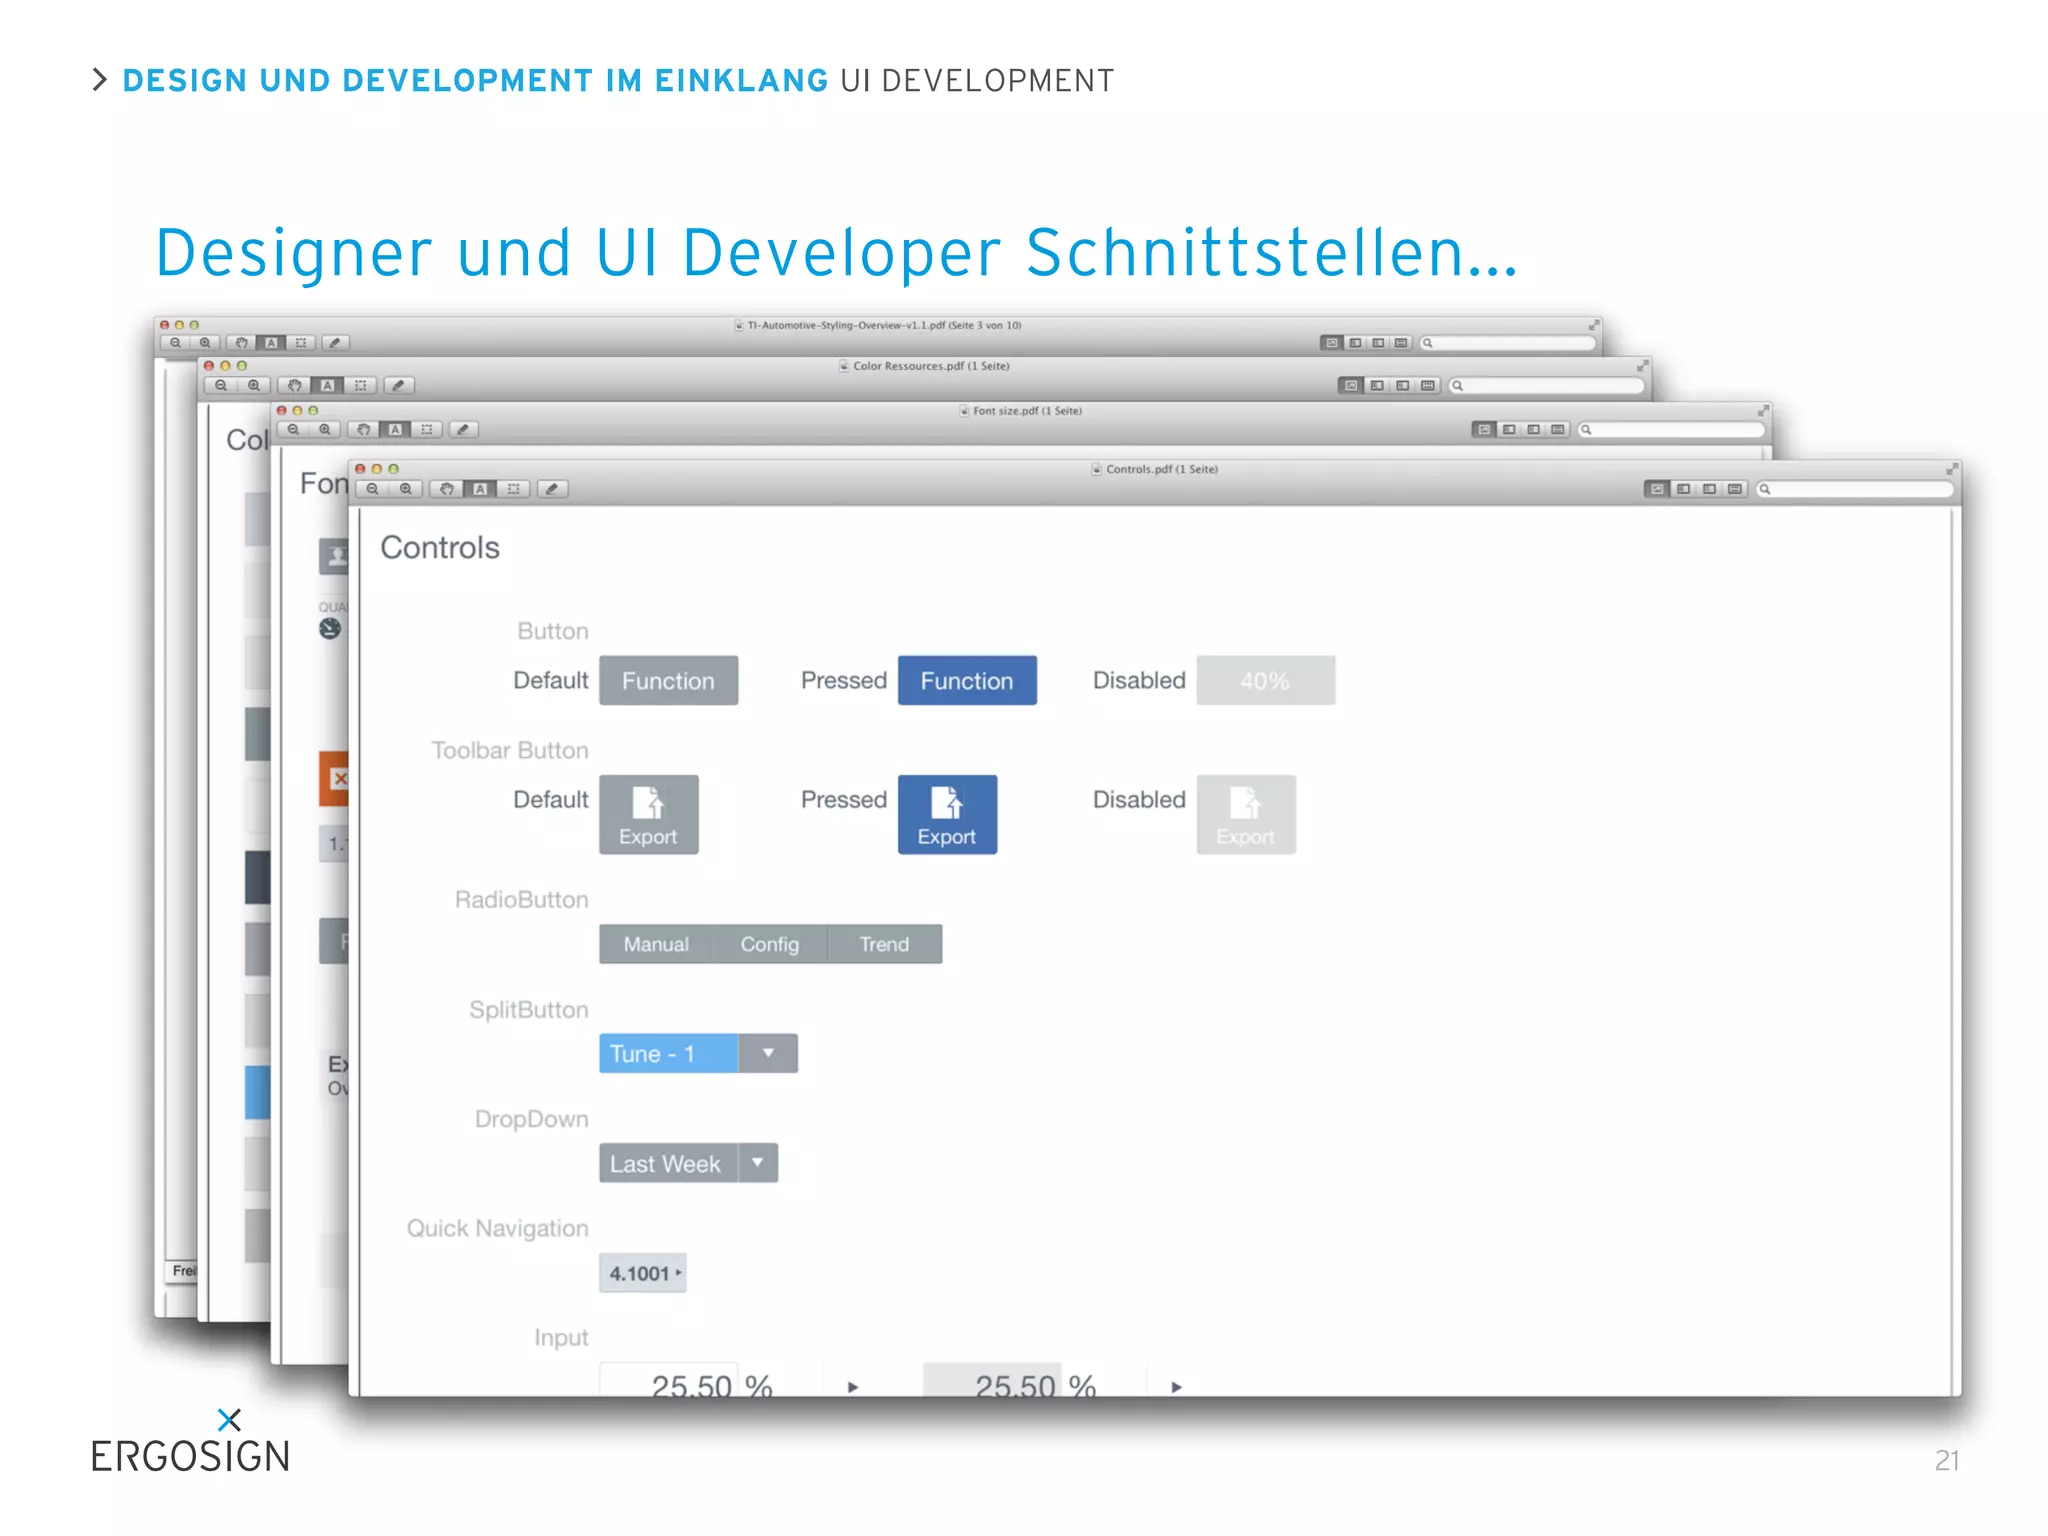
Task: Click the Controls page heading
Action: click(440, 548)
